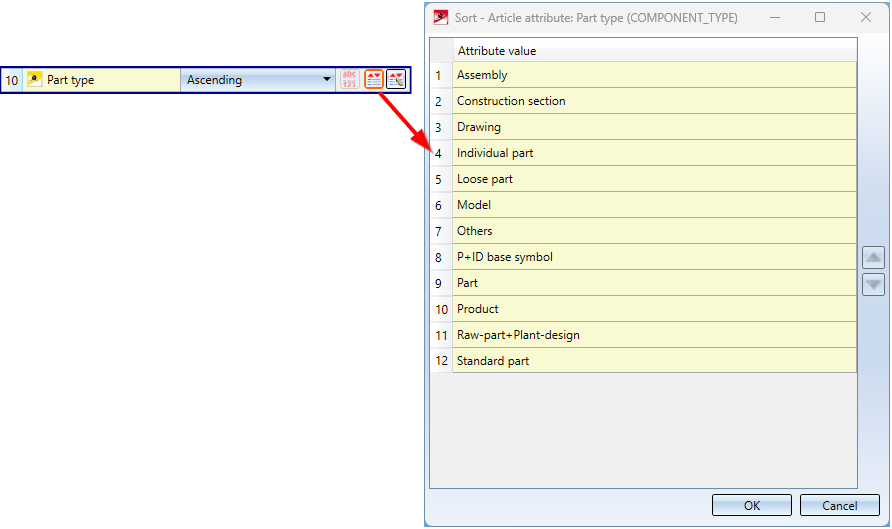Select the Others attribute value

pyautogui.click(x=654, y=231)
